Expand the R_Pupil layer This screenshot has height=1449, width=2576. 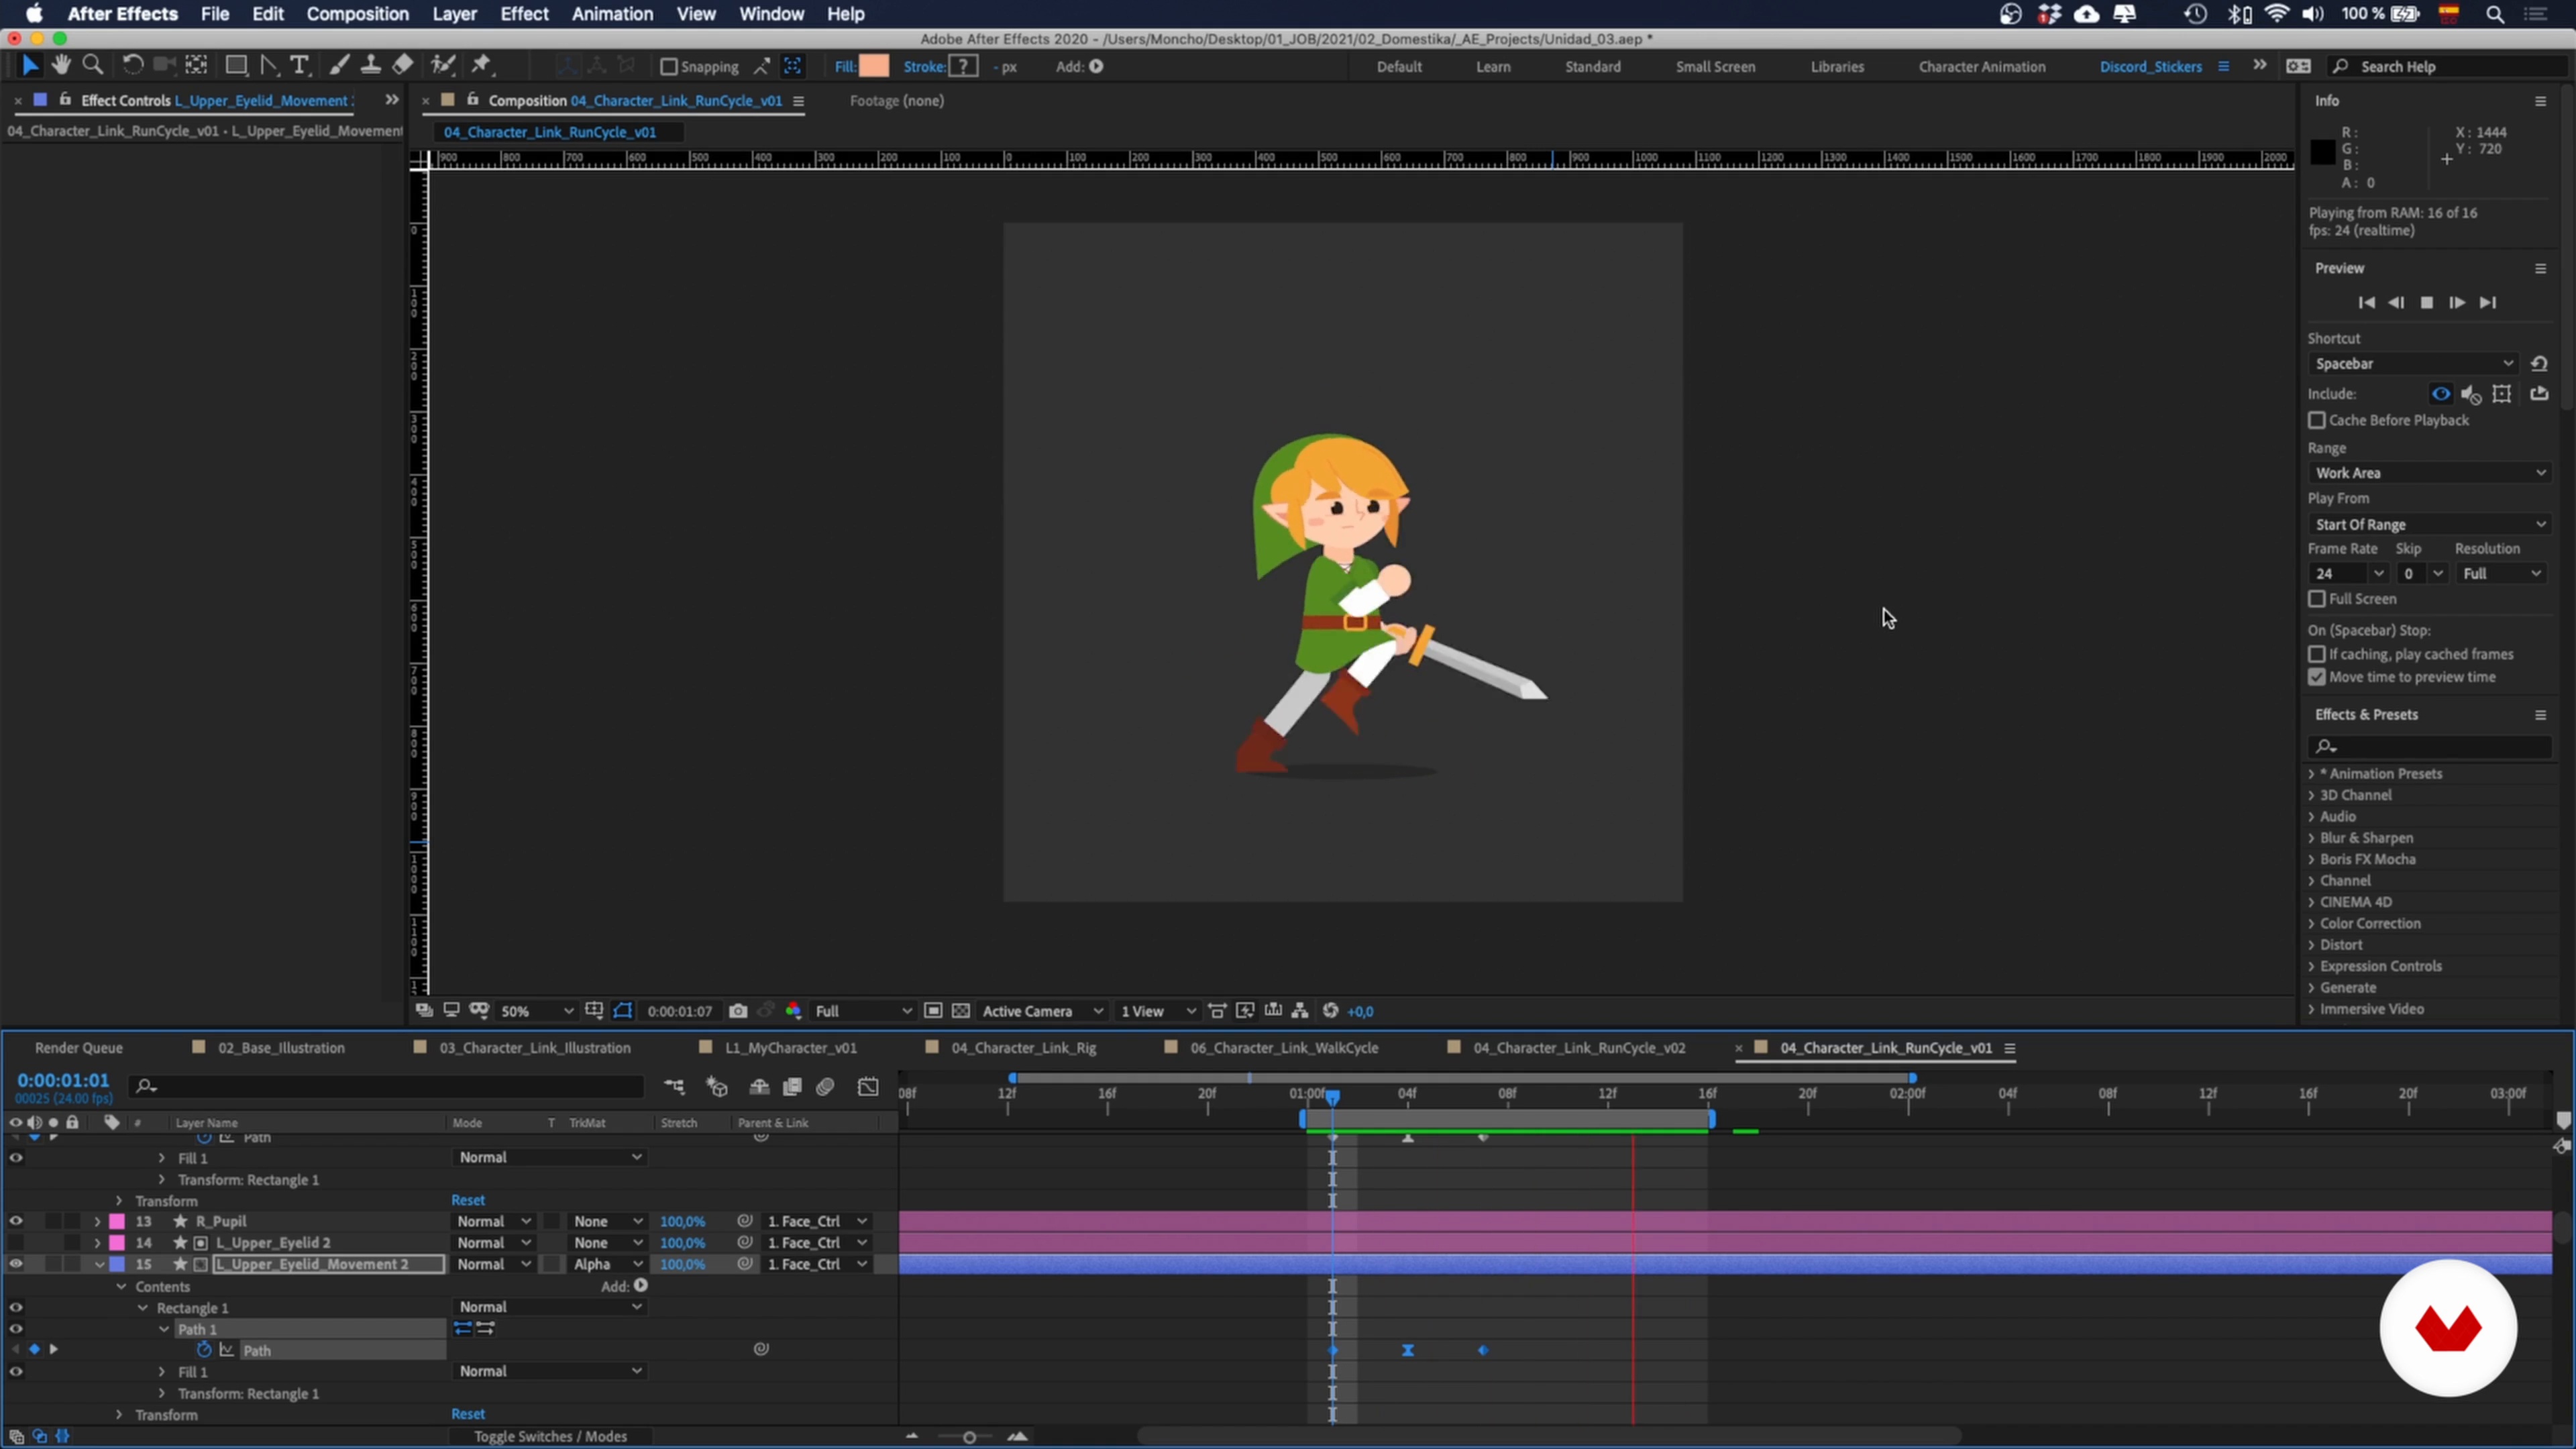(x=97, y=1222)
